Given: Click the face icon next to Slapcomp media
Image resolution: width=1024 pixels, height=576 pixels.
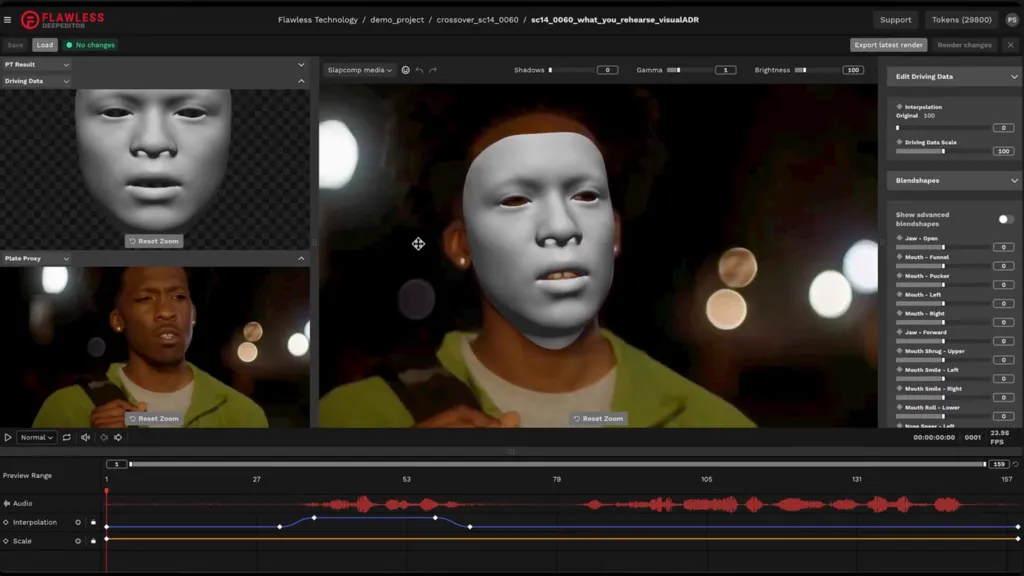Looking at the screenshot, I should [405, 70].
